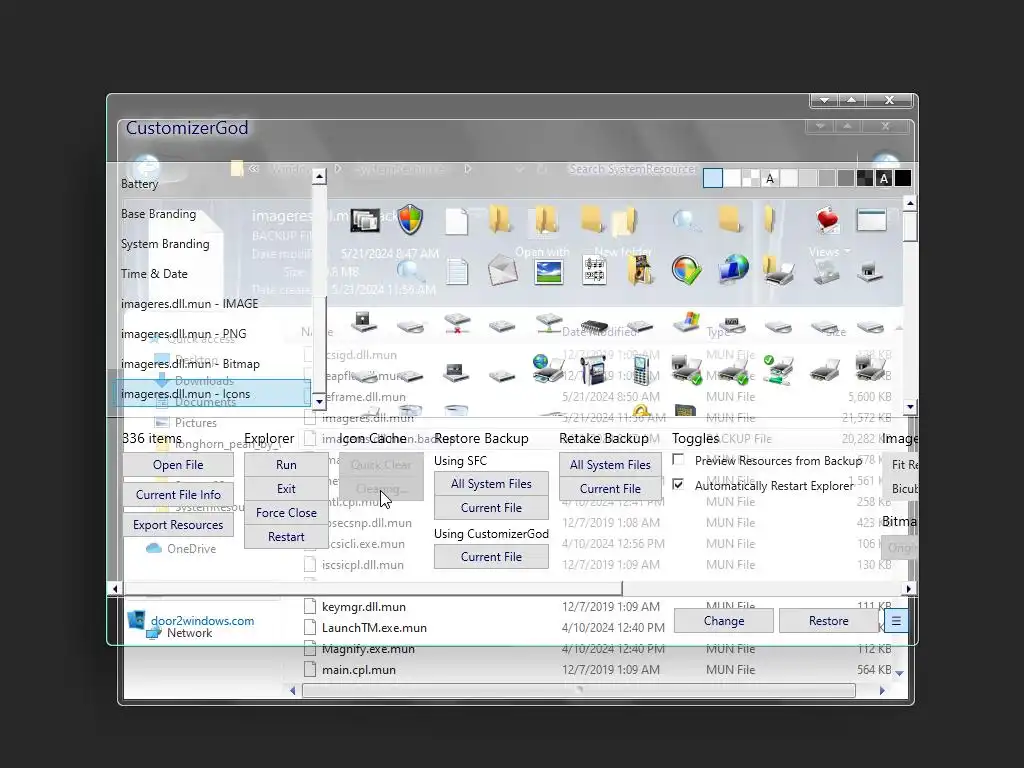Select the Windows orb with checkmark icon
This screenshot has width=1024, height=768.
686,270
